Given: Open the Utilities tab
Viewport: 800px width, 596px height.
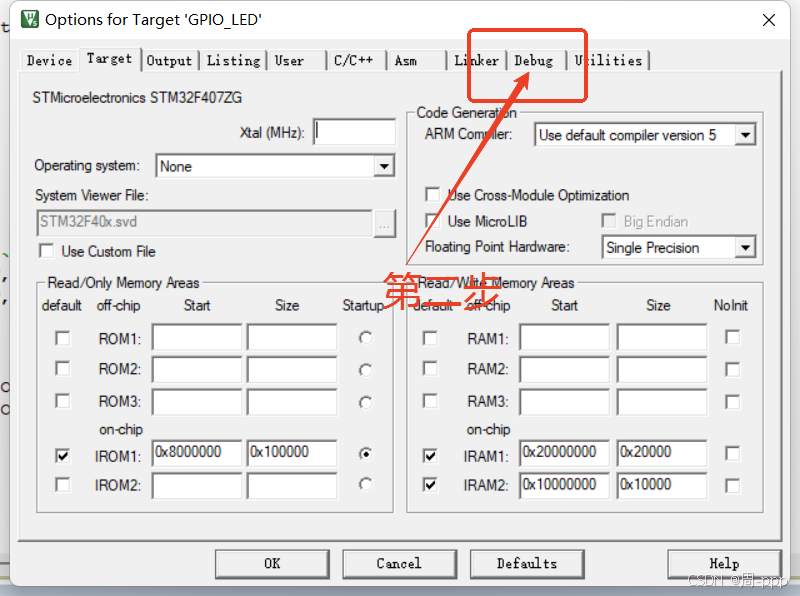Looking at the screenshot, I should tap(609, 60).
